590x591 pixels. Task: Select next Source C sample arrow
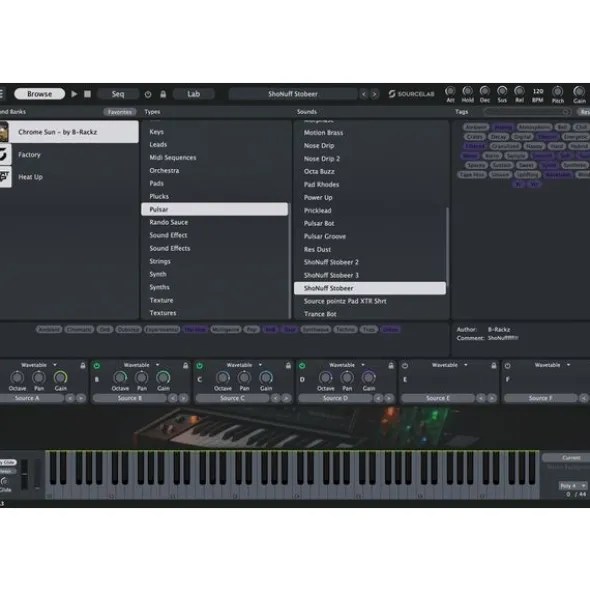(286, 398)
